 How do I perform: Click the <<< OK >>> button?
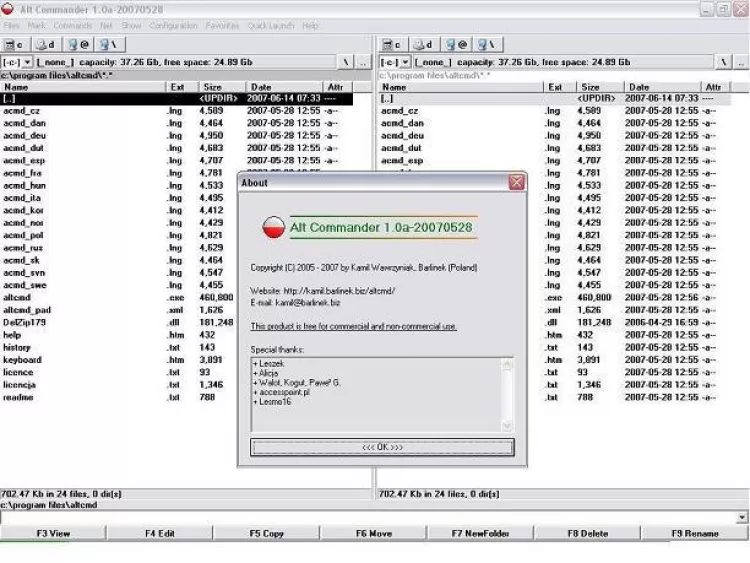click(x=382, y=447)
